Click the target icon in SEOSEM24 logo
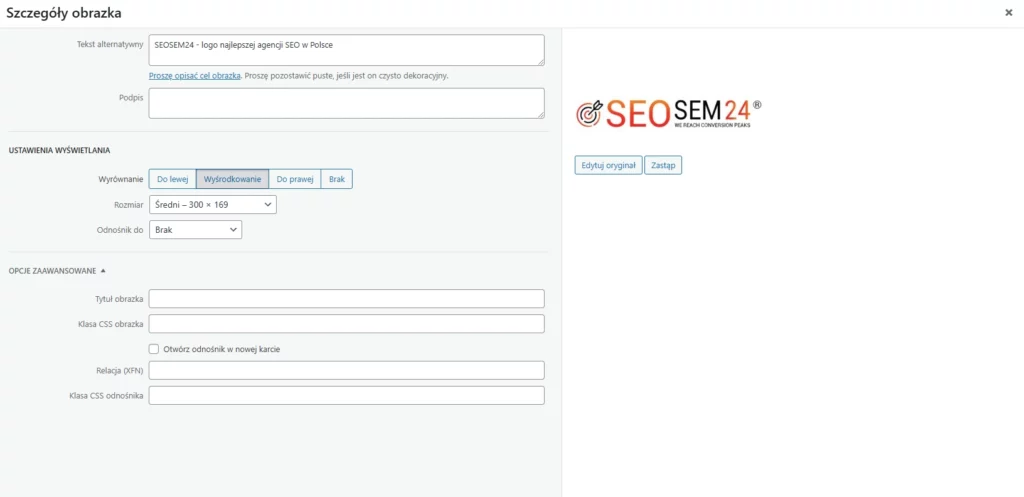The width and height of the screenshot is (1024, 497). (x=588, y=114)
